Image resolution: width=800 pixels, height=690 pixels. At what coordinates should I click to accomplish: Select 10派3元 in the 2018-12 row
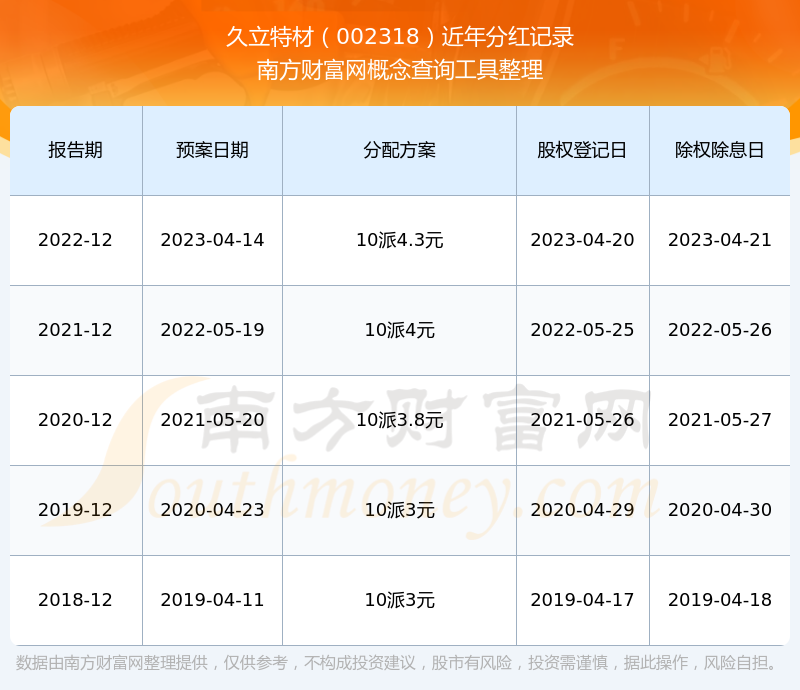pyautogui.click(x=399, y=600)
